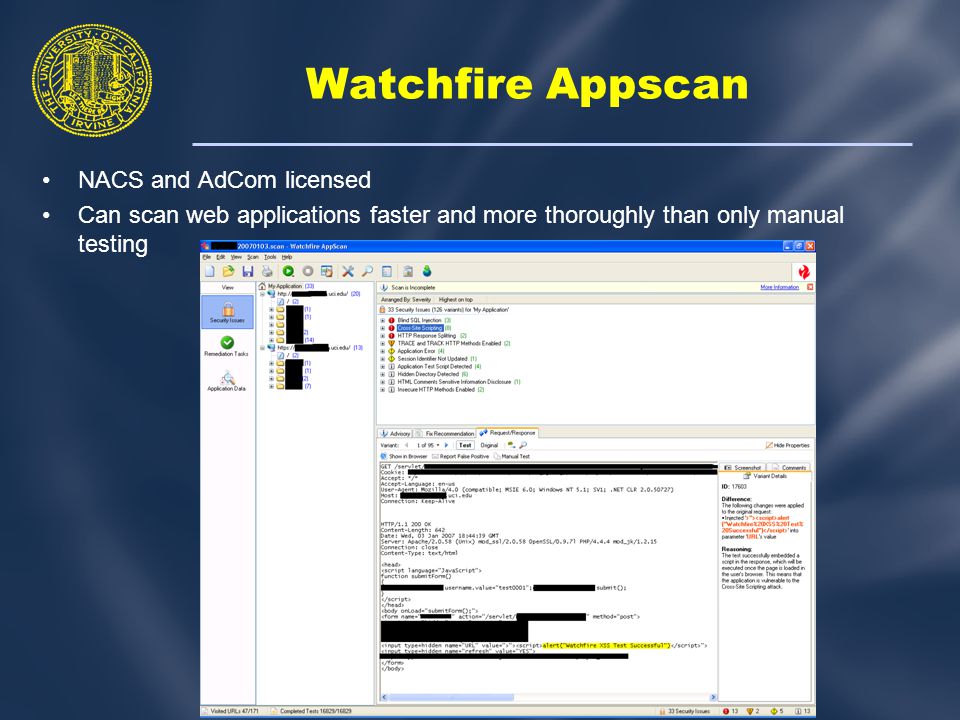
Task: Click the manual explore browser icon
Action: [327, 271]
